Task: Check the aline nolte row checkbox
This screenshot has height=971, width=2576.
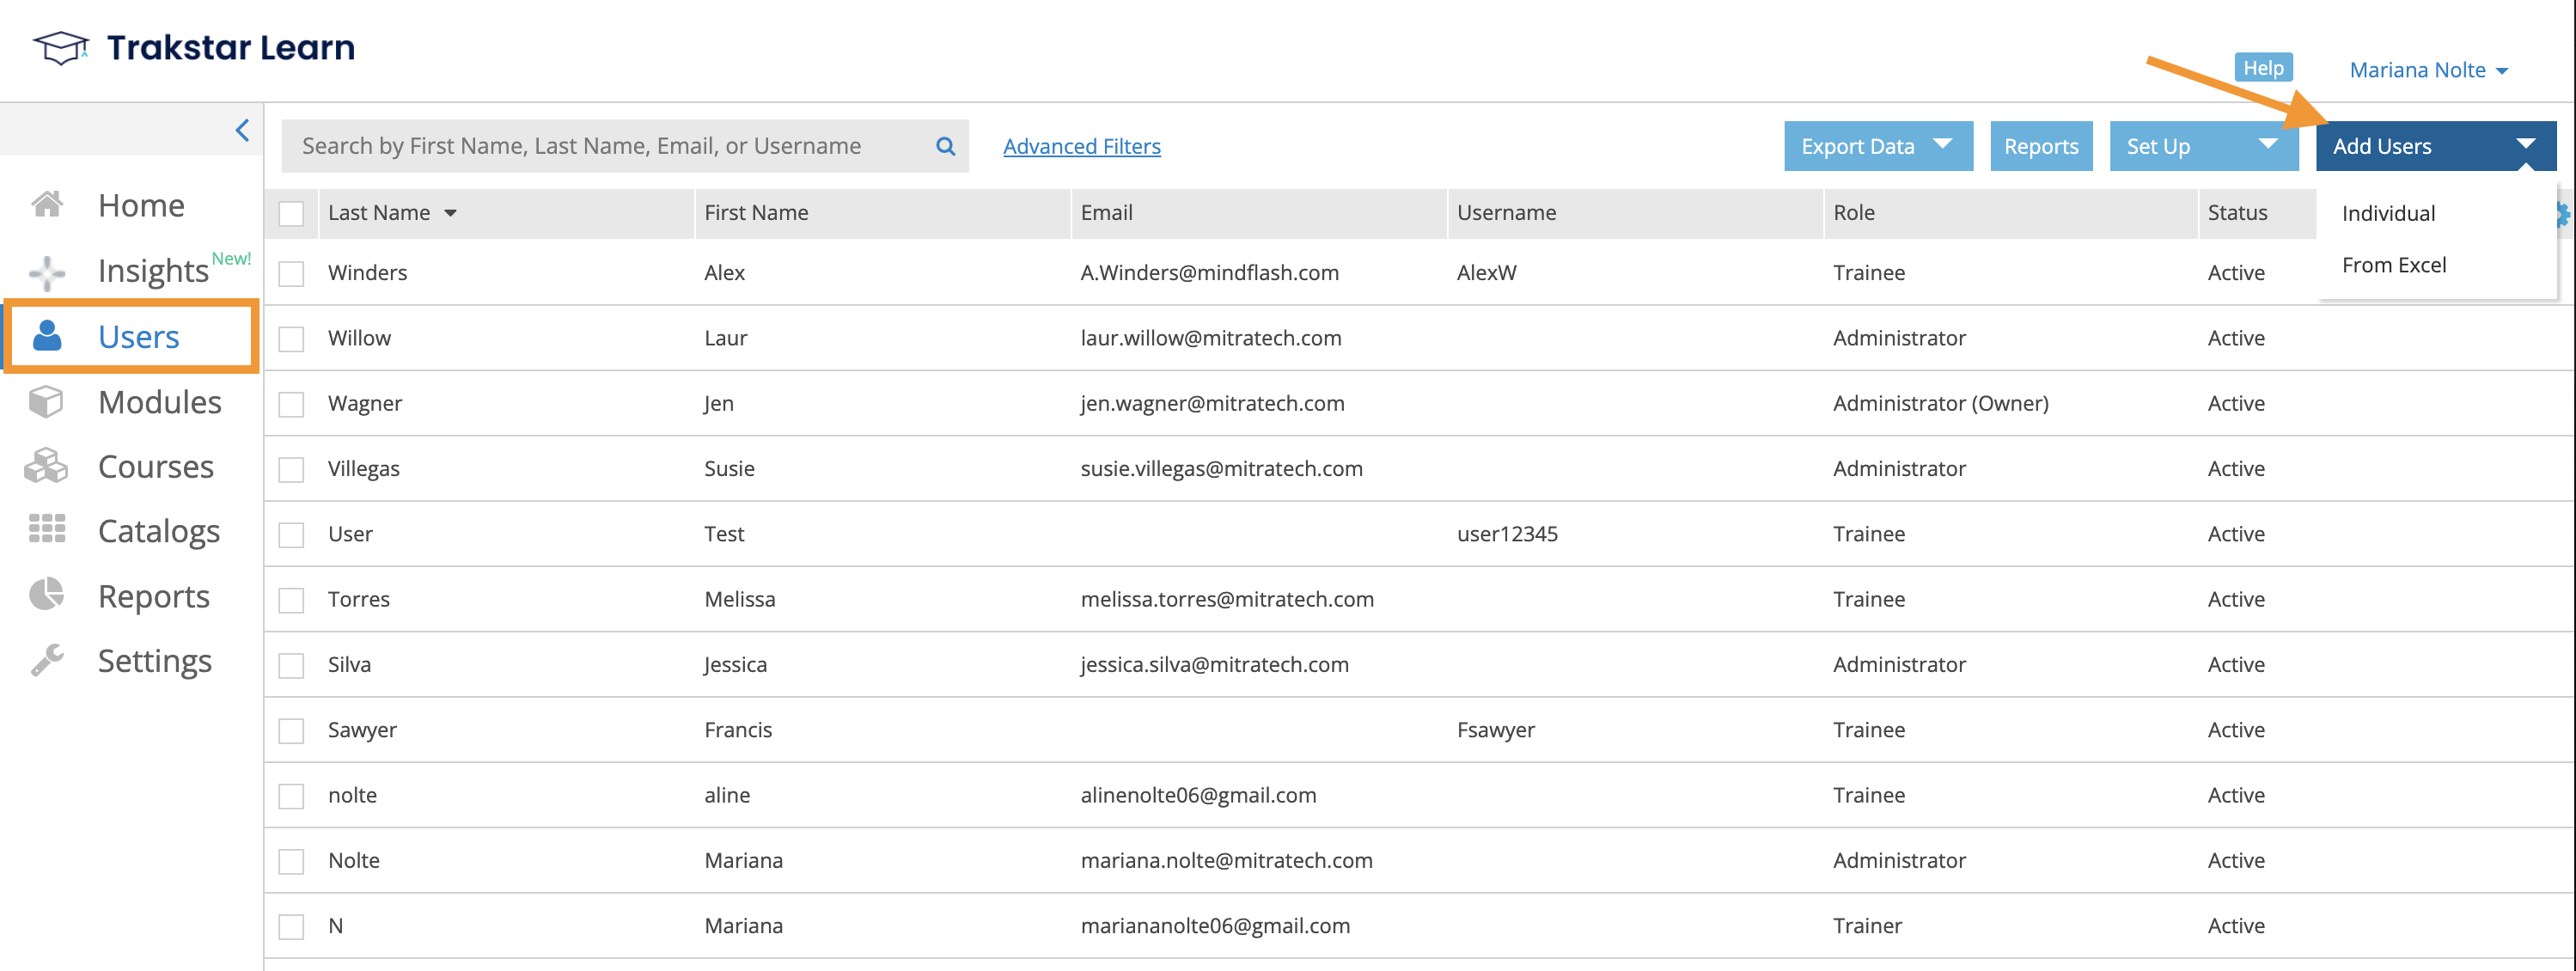Action: pos(291,796)
